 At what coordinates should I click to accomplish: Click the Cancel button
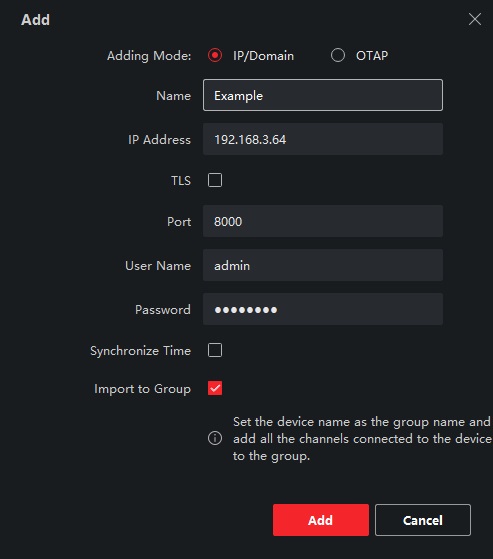click(x=423, y=520)
